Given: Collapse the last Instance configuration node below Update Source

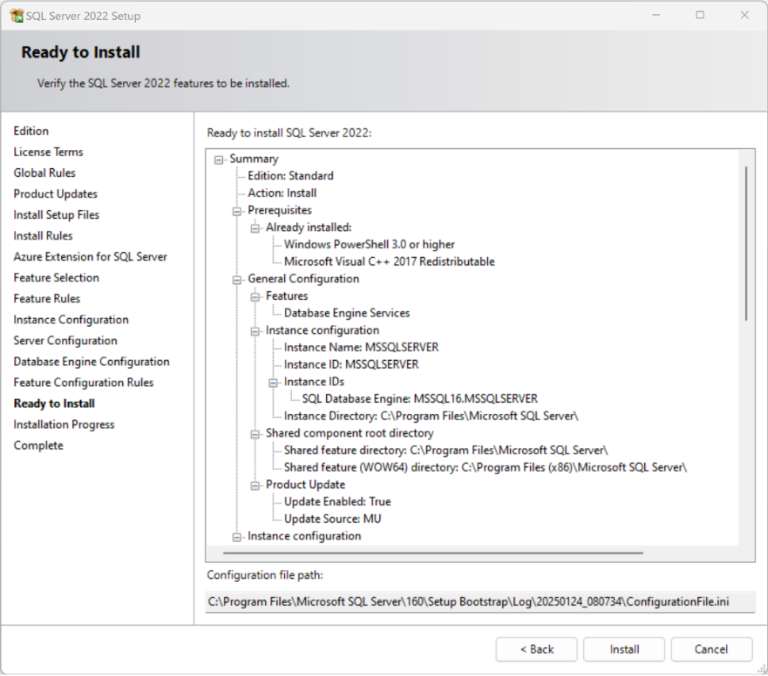Looking at the screenshot, I should coord(237,537).
